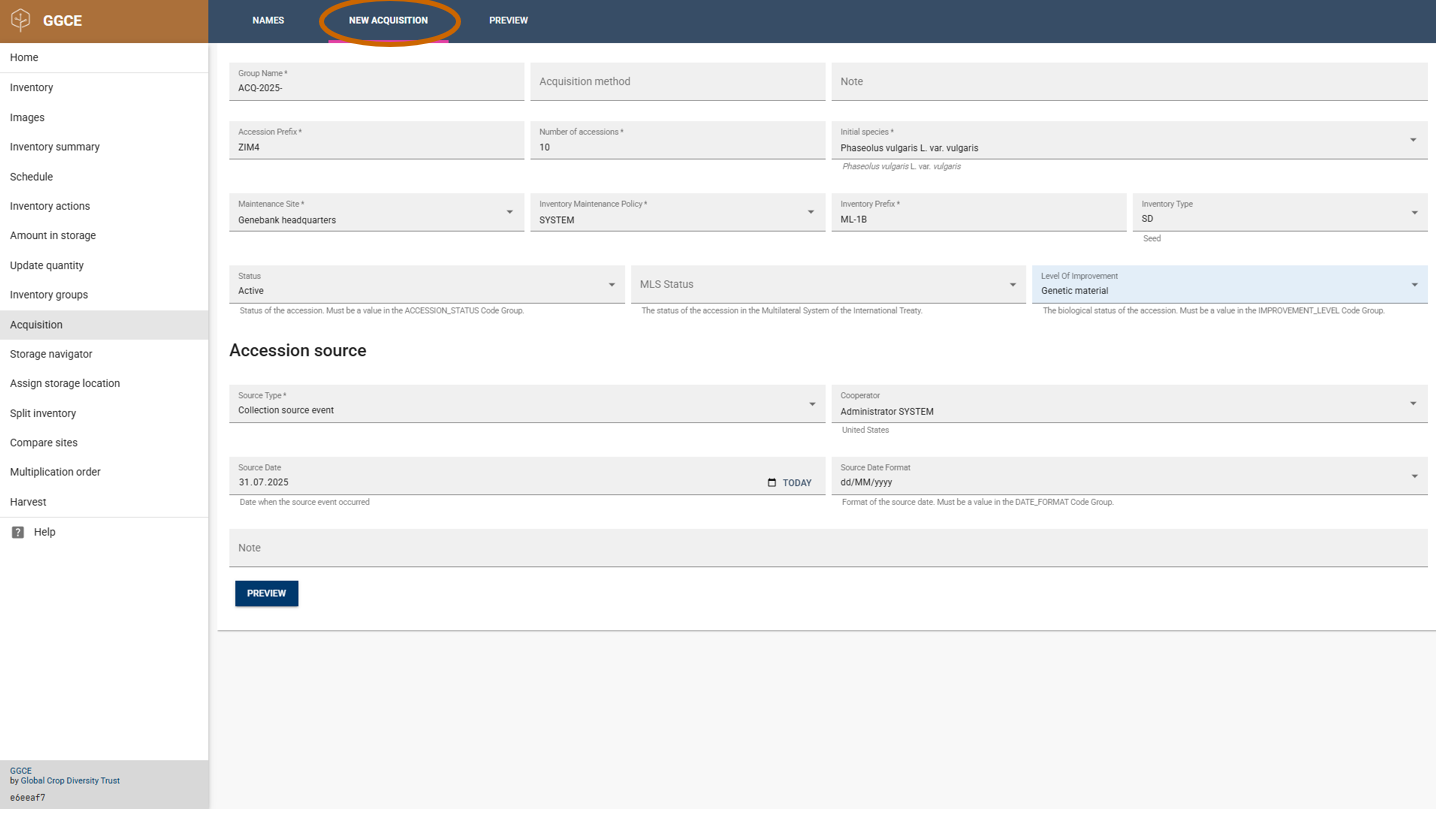Click the Group Name input field
1436x814 pixels.
pyautogui.click(x=376, y=88)
